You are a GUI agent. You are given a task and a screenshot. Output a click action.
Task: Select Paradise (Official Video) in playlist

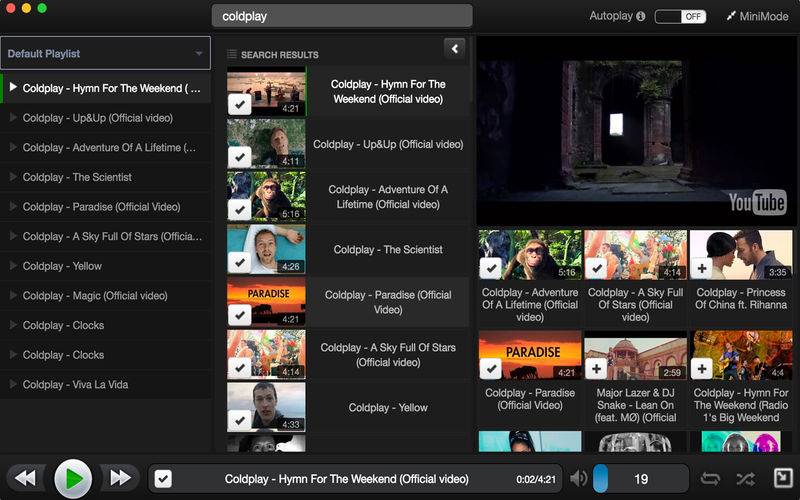click(x=106, y=207)
